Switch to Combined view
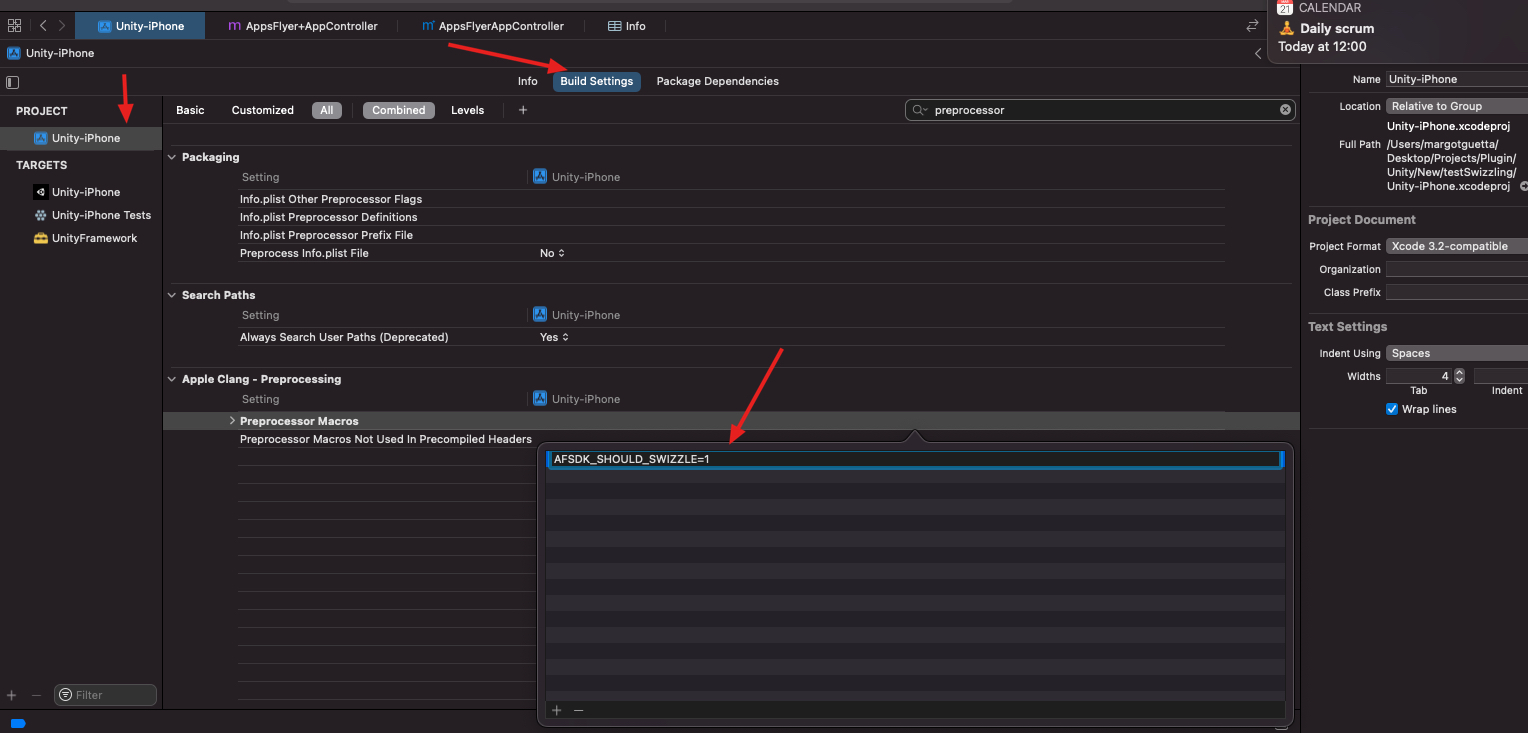1528x733 pixels. [399, 110]
